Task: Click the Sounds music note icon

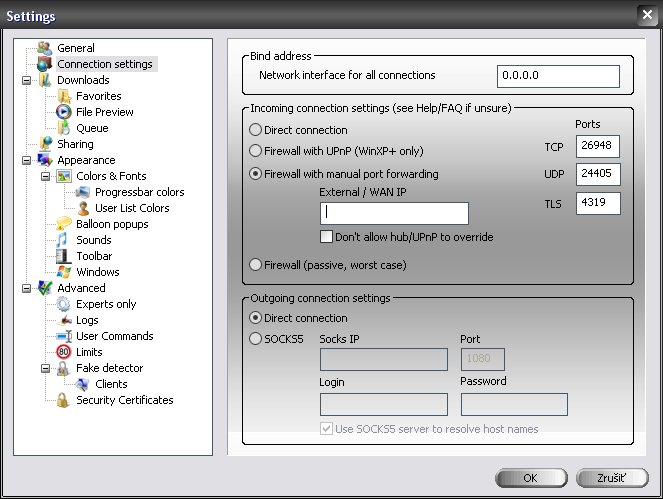Action: click(64, 240)
